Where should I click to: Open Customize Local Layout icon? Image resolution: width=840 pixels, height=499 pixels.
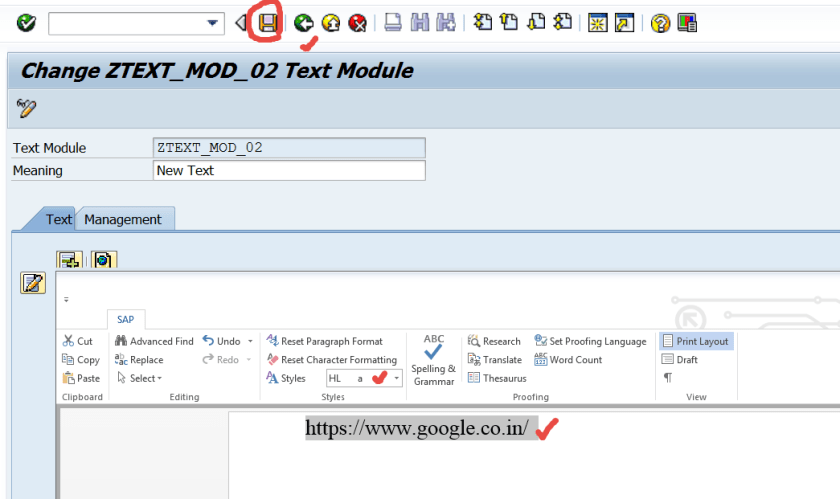click(x=687, y=23)
